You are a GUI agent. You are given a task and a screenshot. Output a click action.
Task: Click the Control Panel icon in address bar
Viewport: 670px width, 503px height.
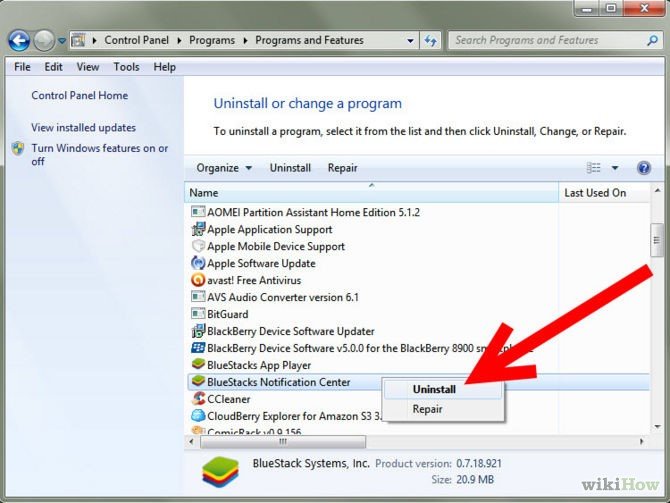[x=78, y=40]
